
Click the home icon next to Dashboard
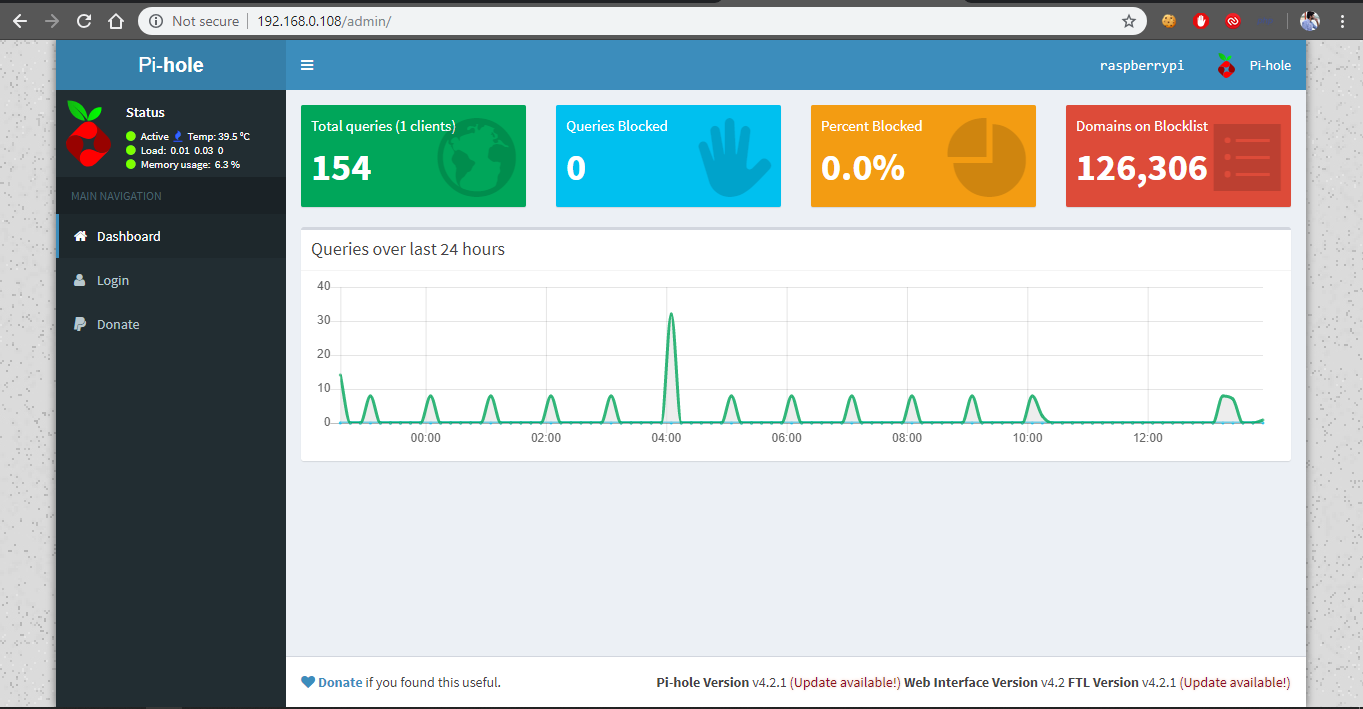[x=79, y=236]
